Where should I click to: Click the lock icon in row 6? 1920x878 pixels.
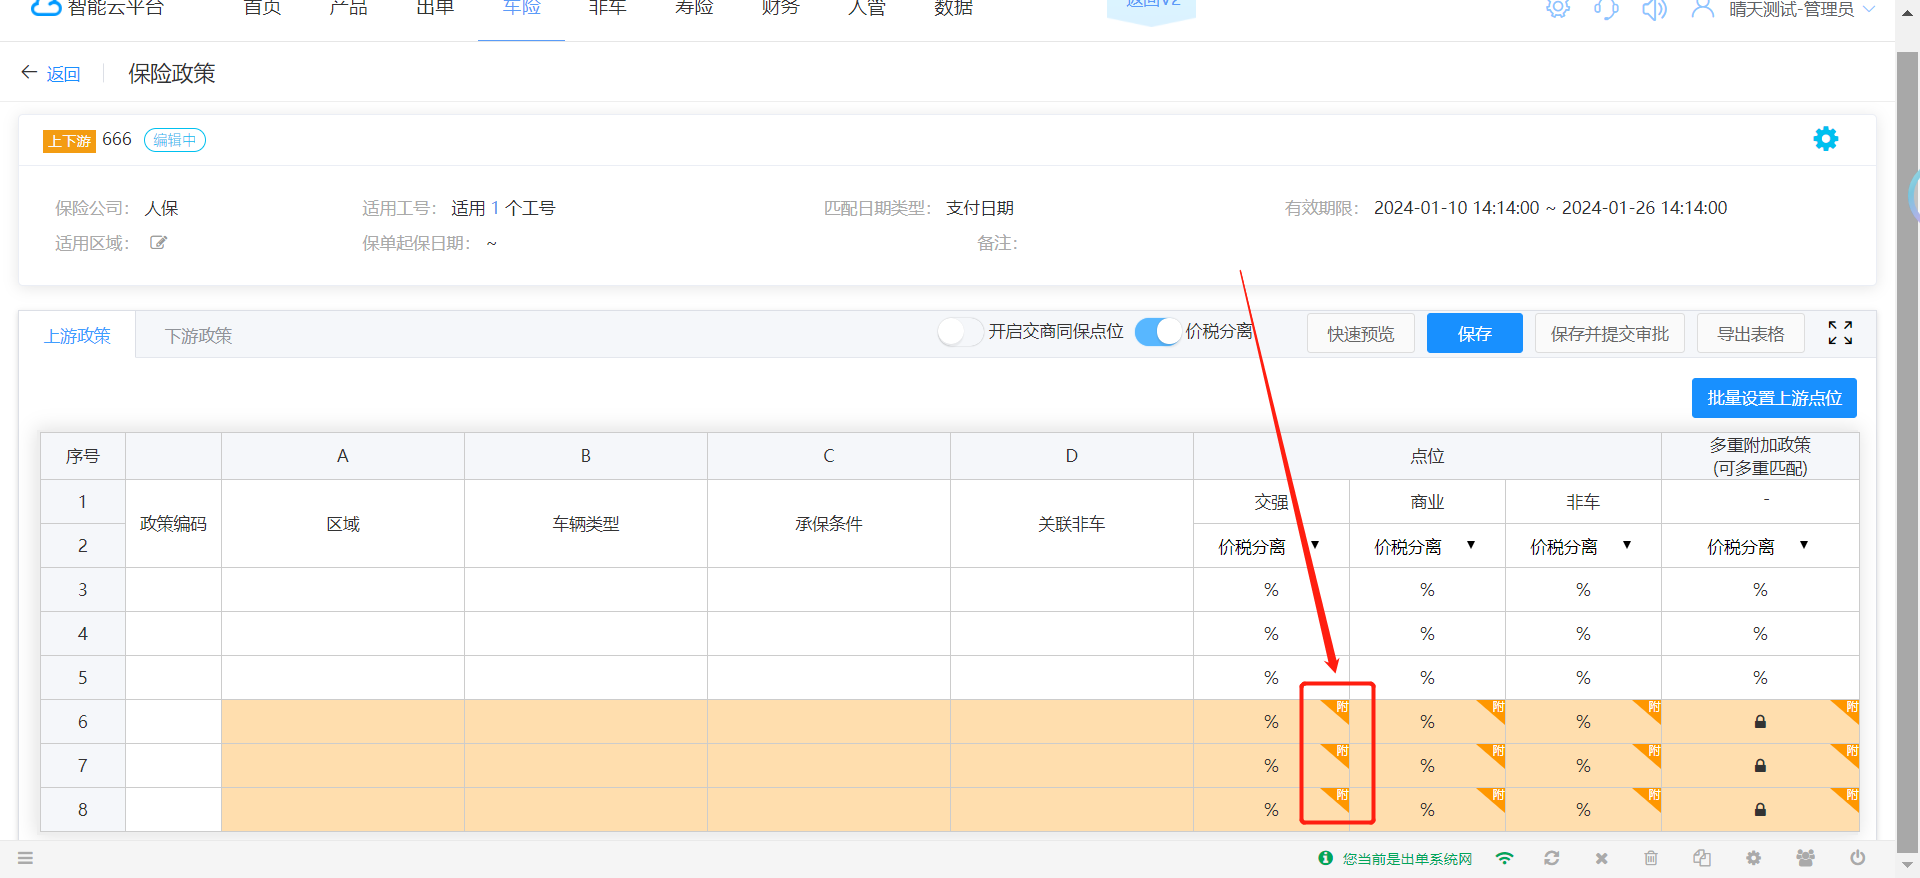1760,722
